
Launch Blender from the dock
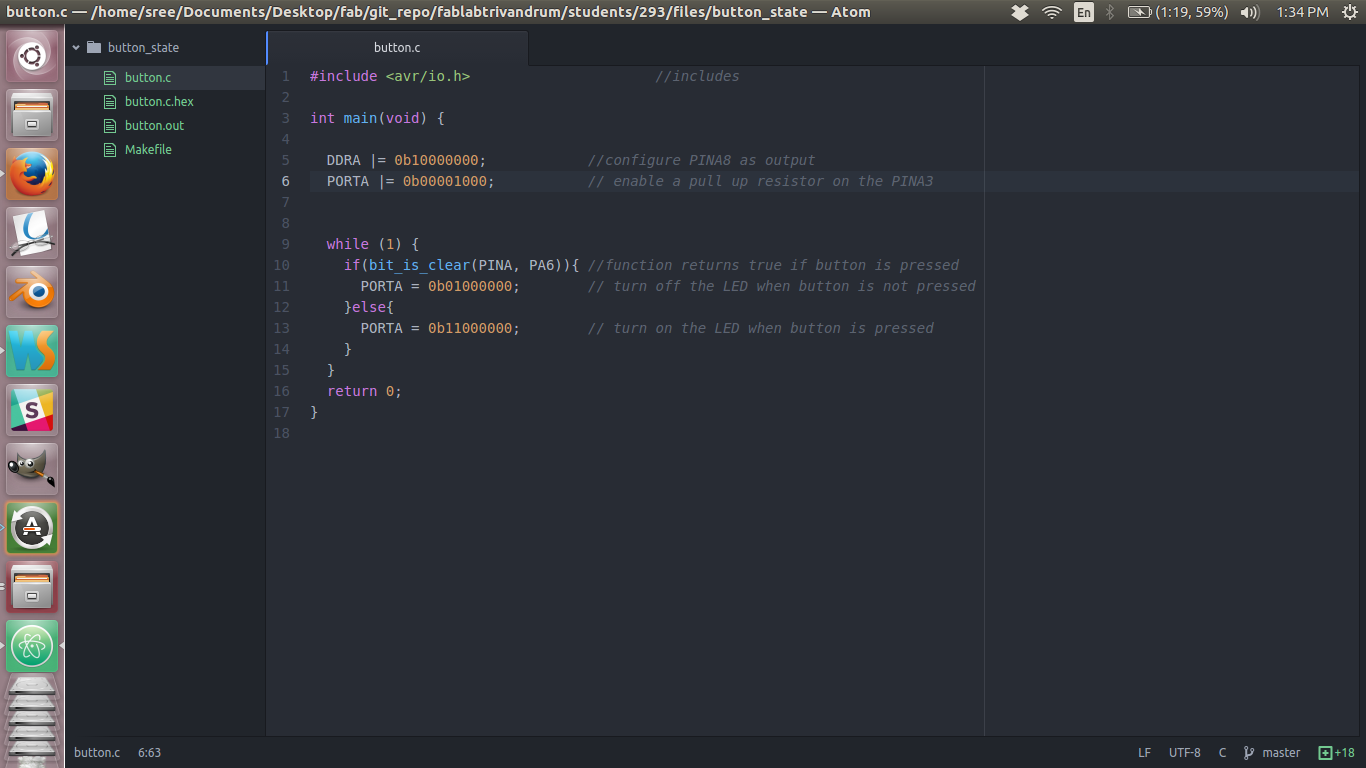[33, 291]
